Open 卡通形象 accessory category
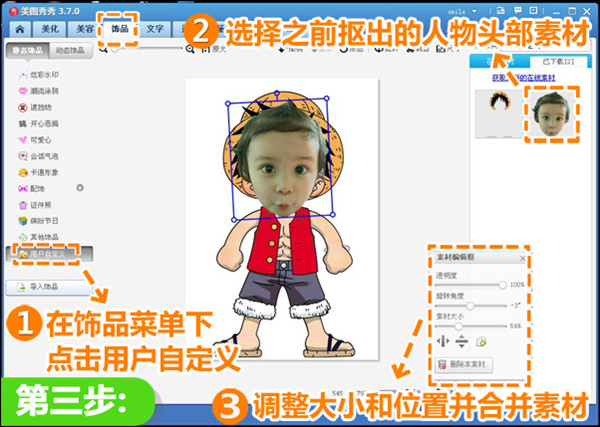The width and height of the screenshot is (600, 427). tap(38, 173)
